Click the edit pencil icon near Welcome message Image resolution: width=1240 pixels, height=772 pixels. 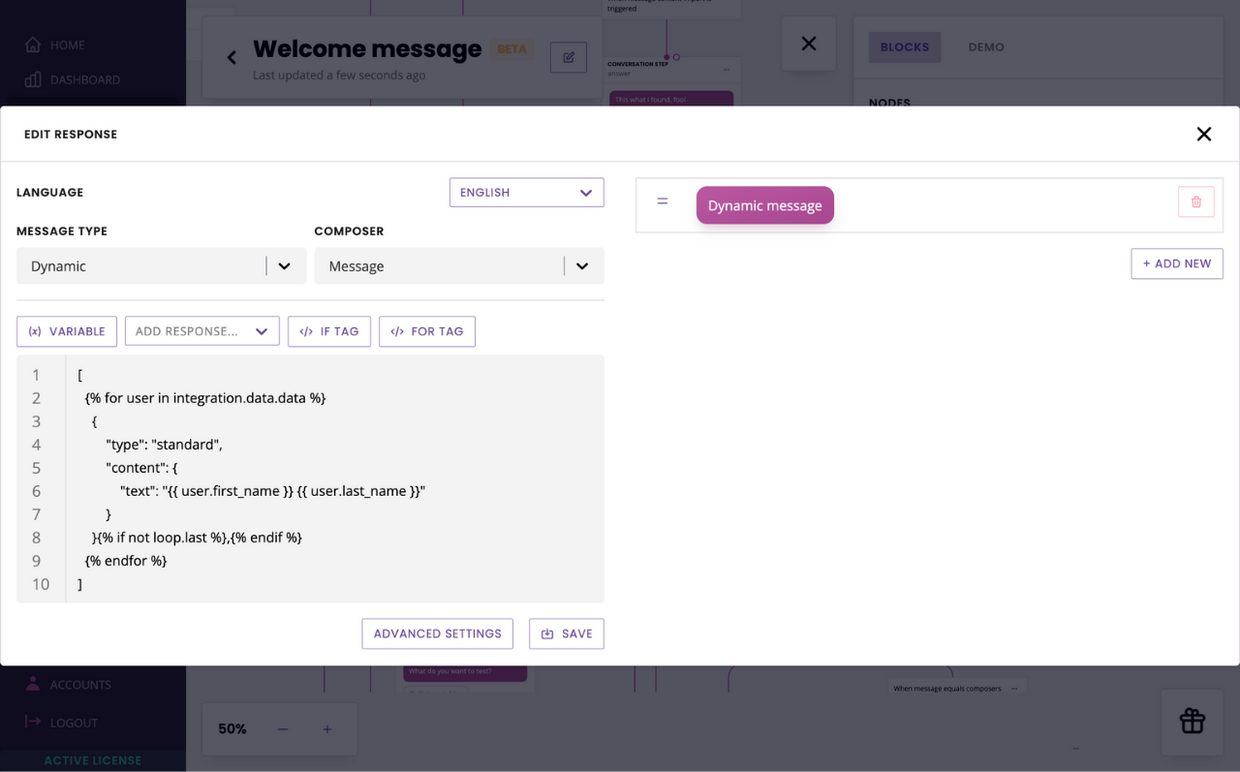[x=568, y=58]
